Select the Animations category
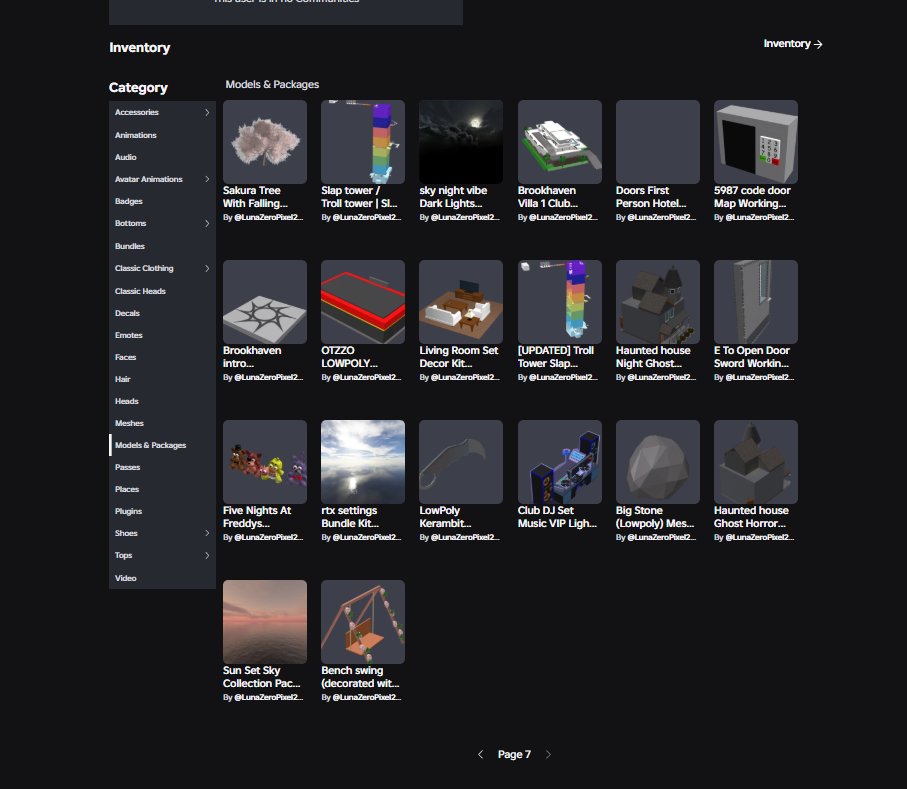907x789 pixels. pyautogui.click(x=163, y=135)
